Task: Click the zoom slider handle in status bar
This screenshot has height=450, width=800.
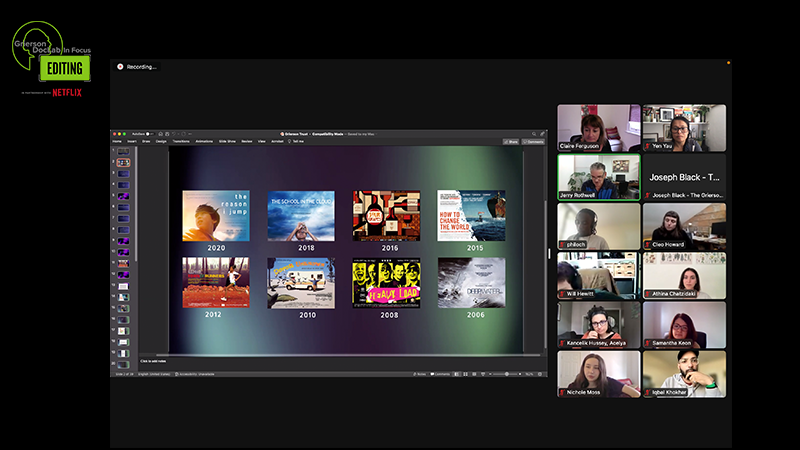Action: (507, 374)
